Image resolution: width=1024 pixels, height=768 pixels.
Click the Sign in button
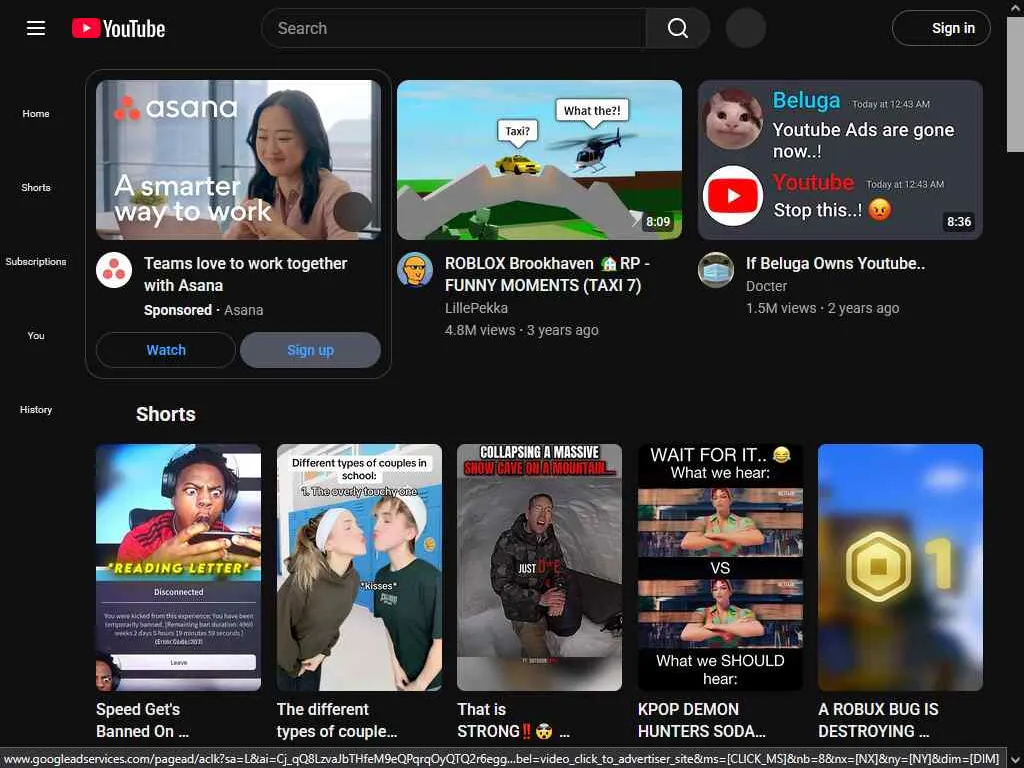point(941,28)
